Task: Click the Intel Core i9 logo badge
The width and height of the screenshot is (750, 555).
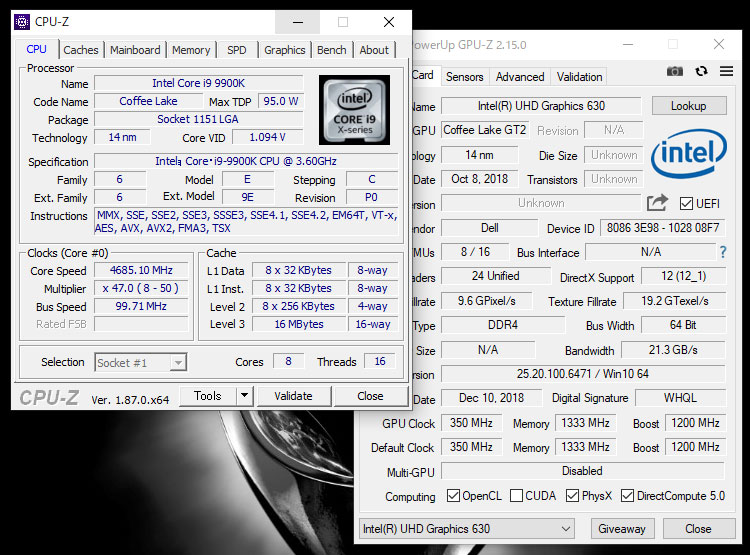Action: (x=354, y=110)
